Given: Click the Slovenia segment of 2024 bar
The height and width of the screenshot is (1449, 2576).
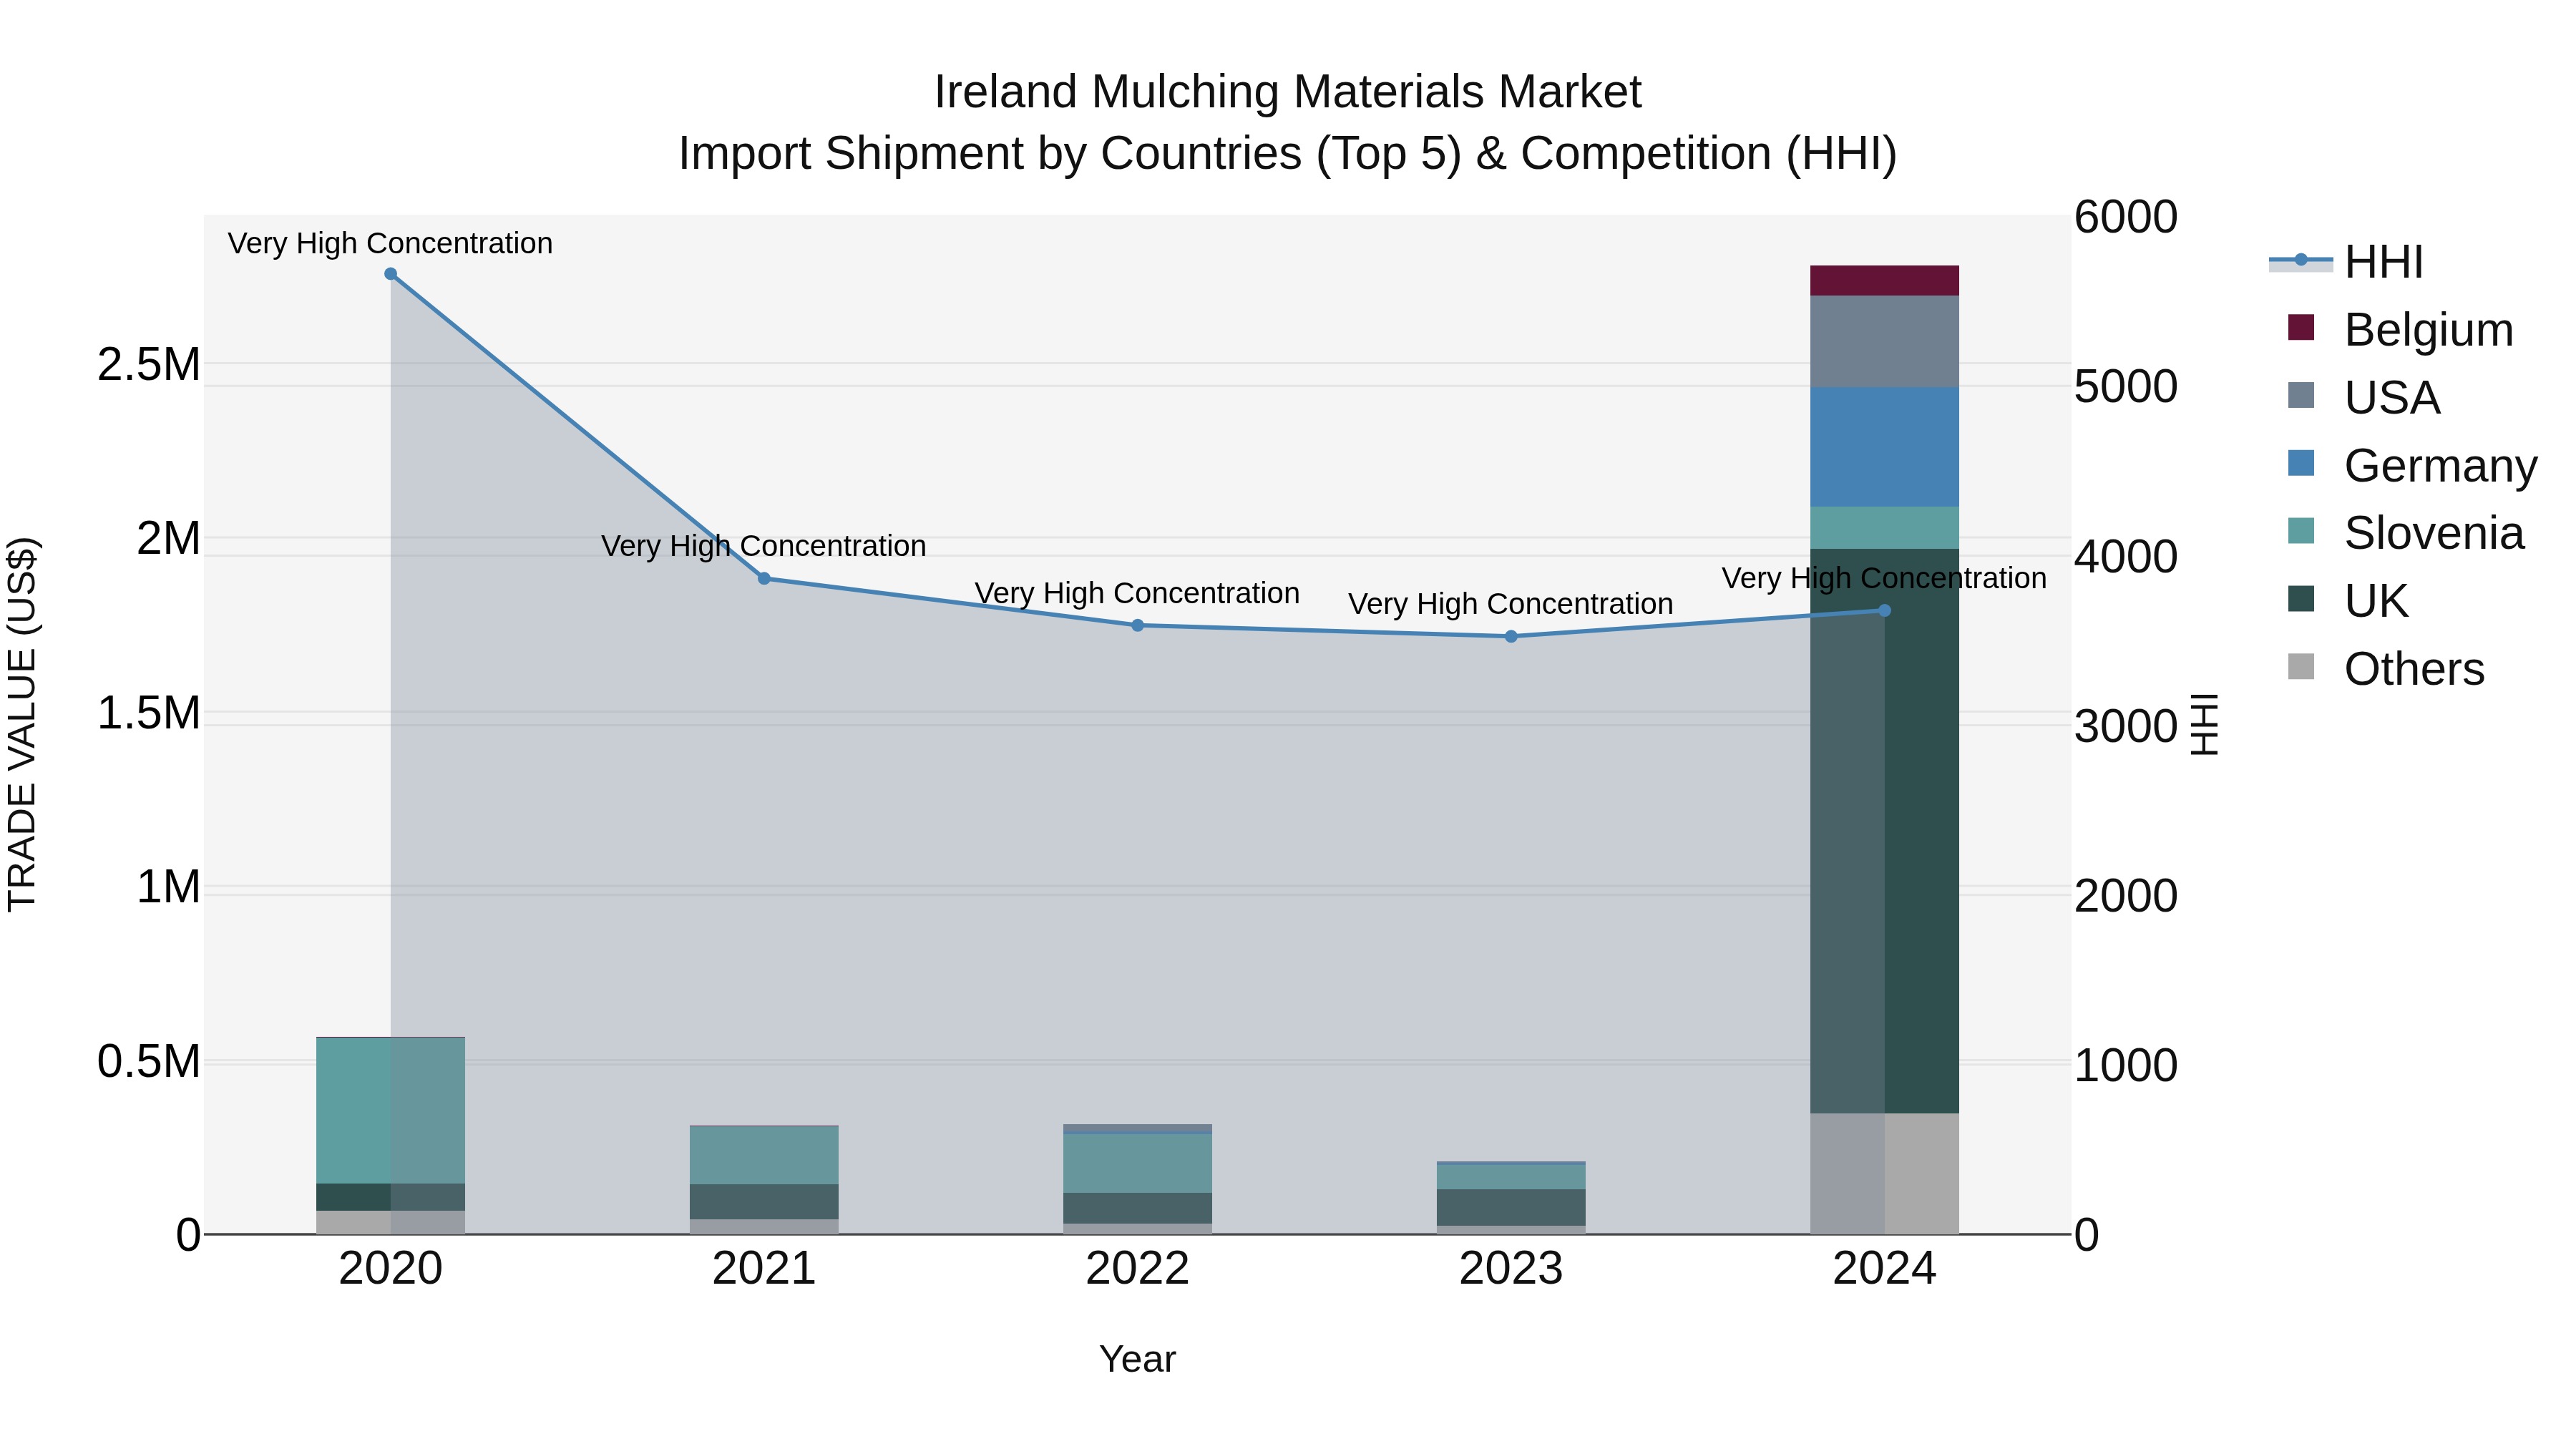Looking at the screenshot, I should 1885,528.
